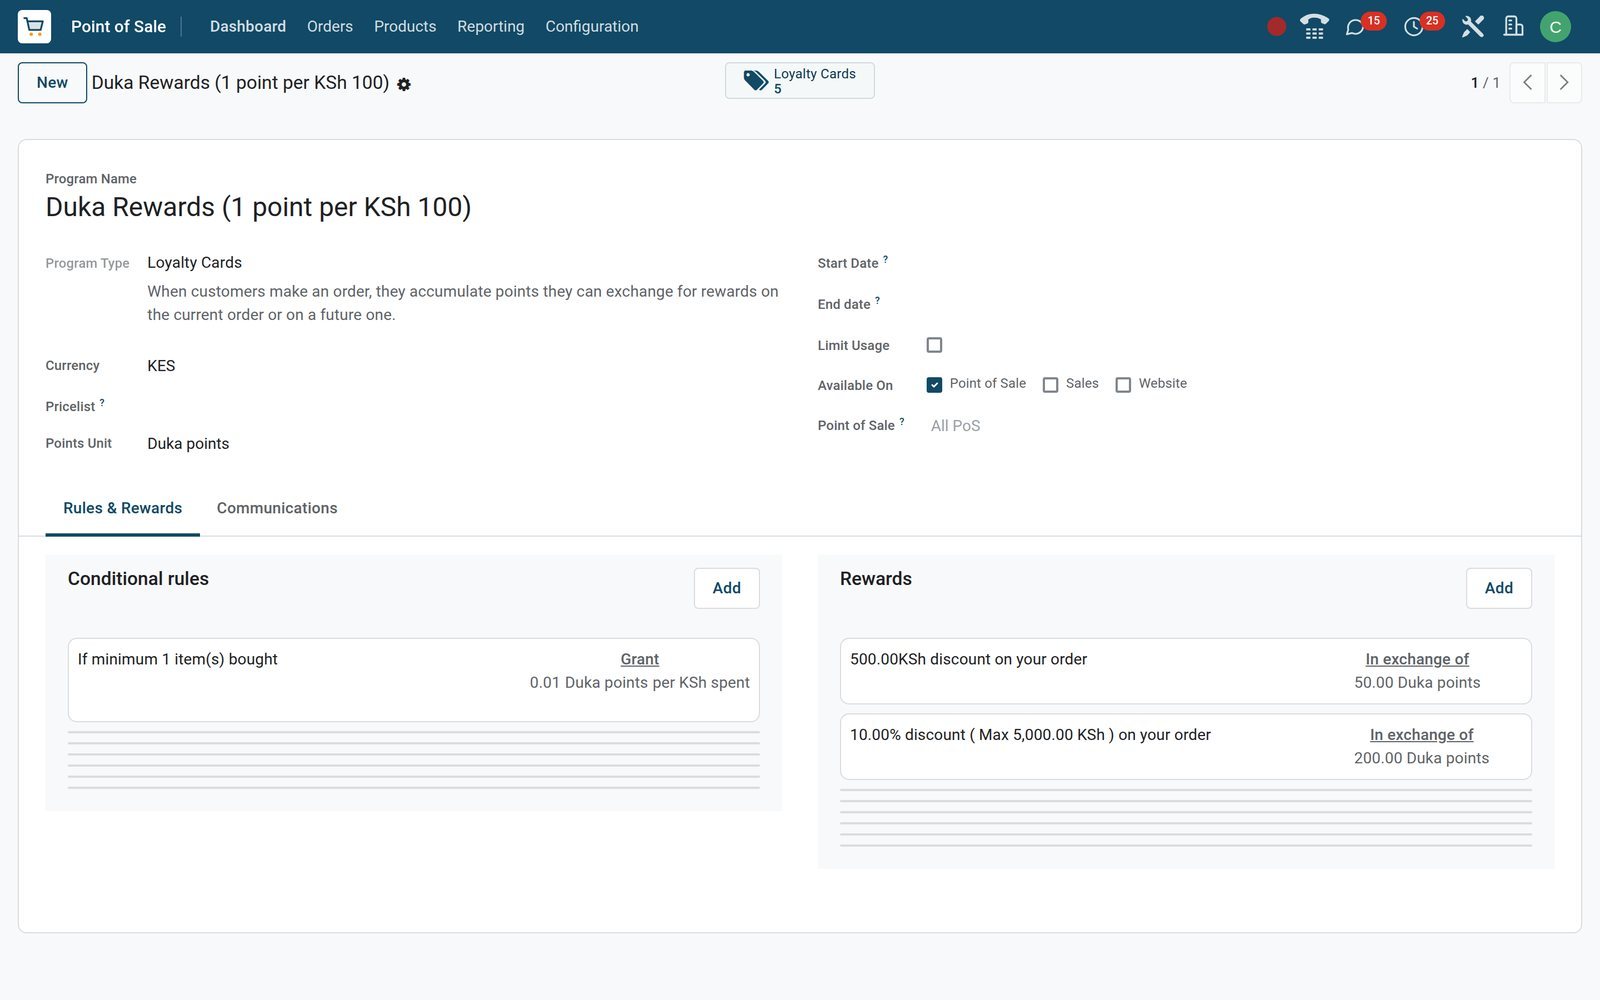Open the Start Date picker field

tap(1241, 263)
